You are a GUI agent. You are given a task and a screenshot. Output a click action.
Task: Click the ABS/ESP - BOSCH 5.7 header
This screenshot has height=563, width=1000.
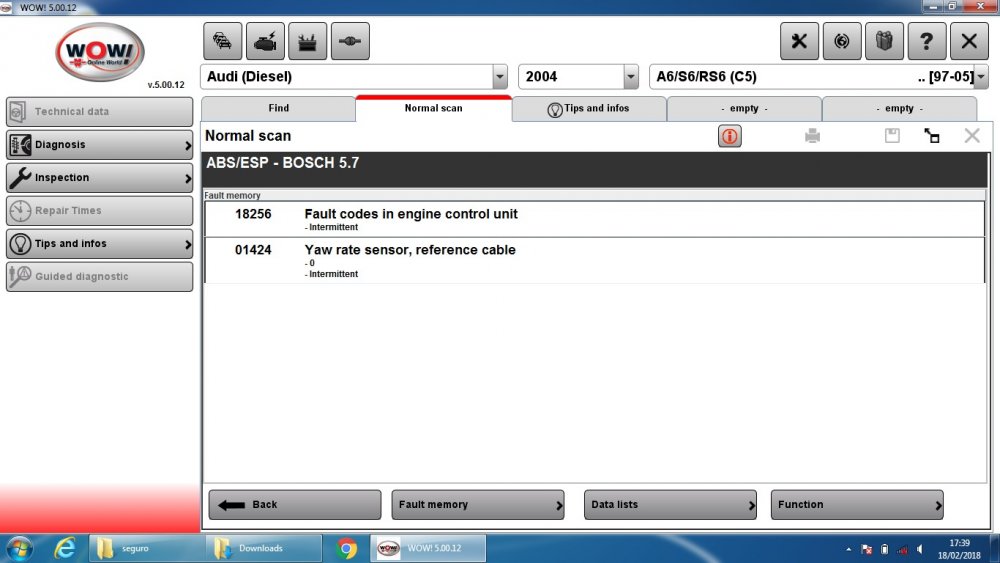coord(596,169)
